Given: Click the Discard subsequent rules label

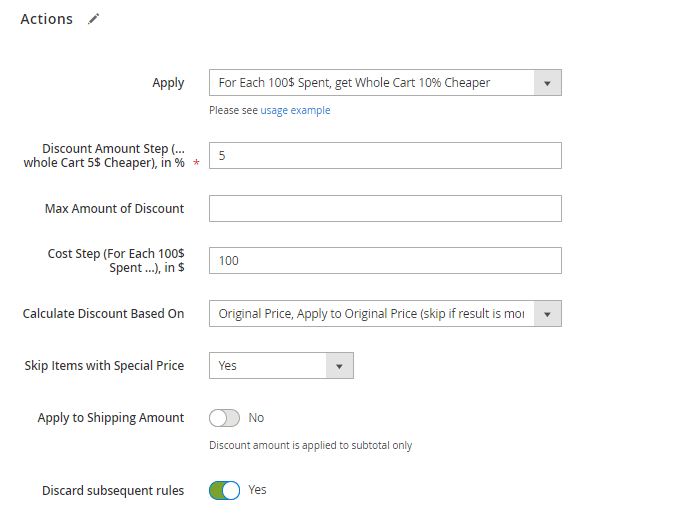Looking at the screenshot, I should [x=113, y=490].
